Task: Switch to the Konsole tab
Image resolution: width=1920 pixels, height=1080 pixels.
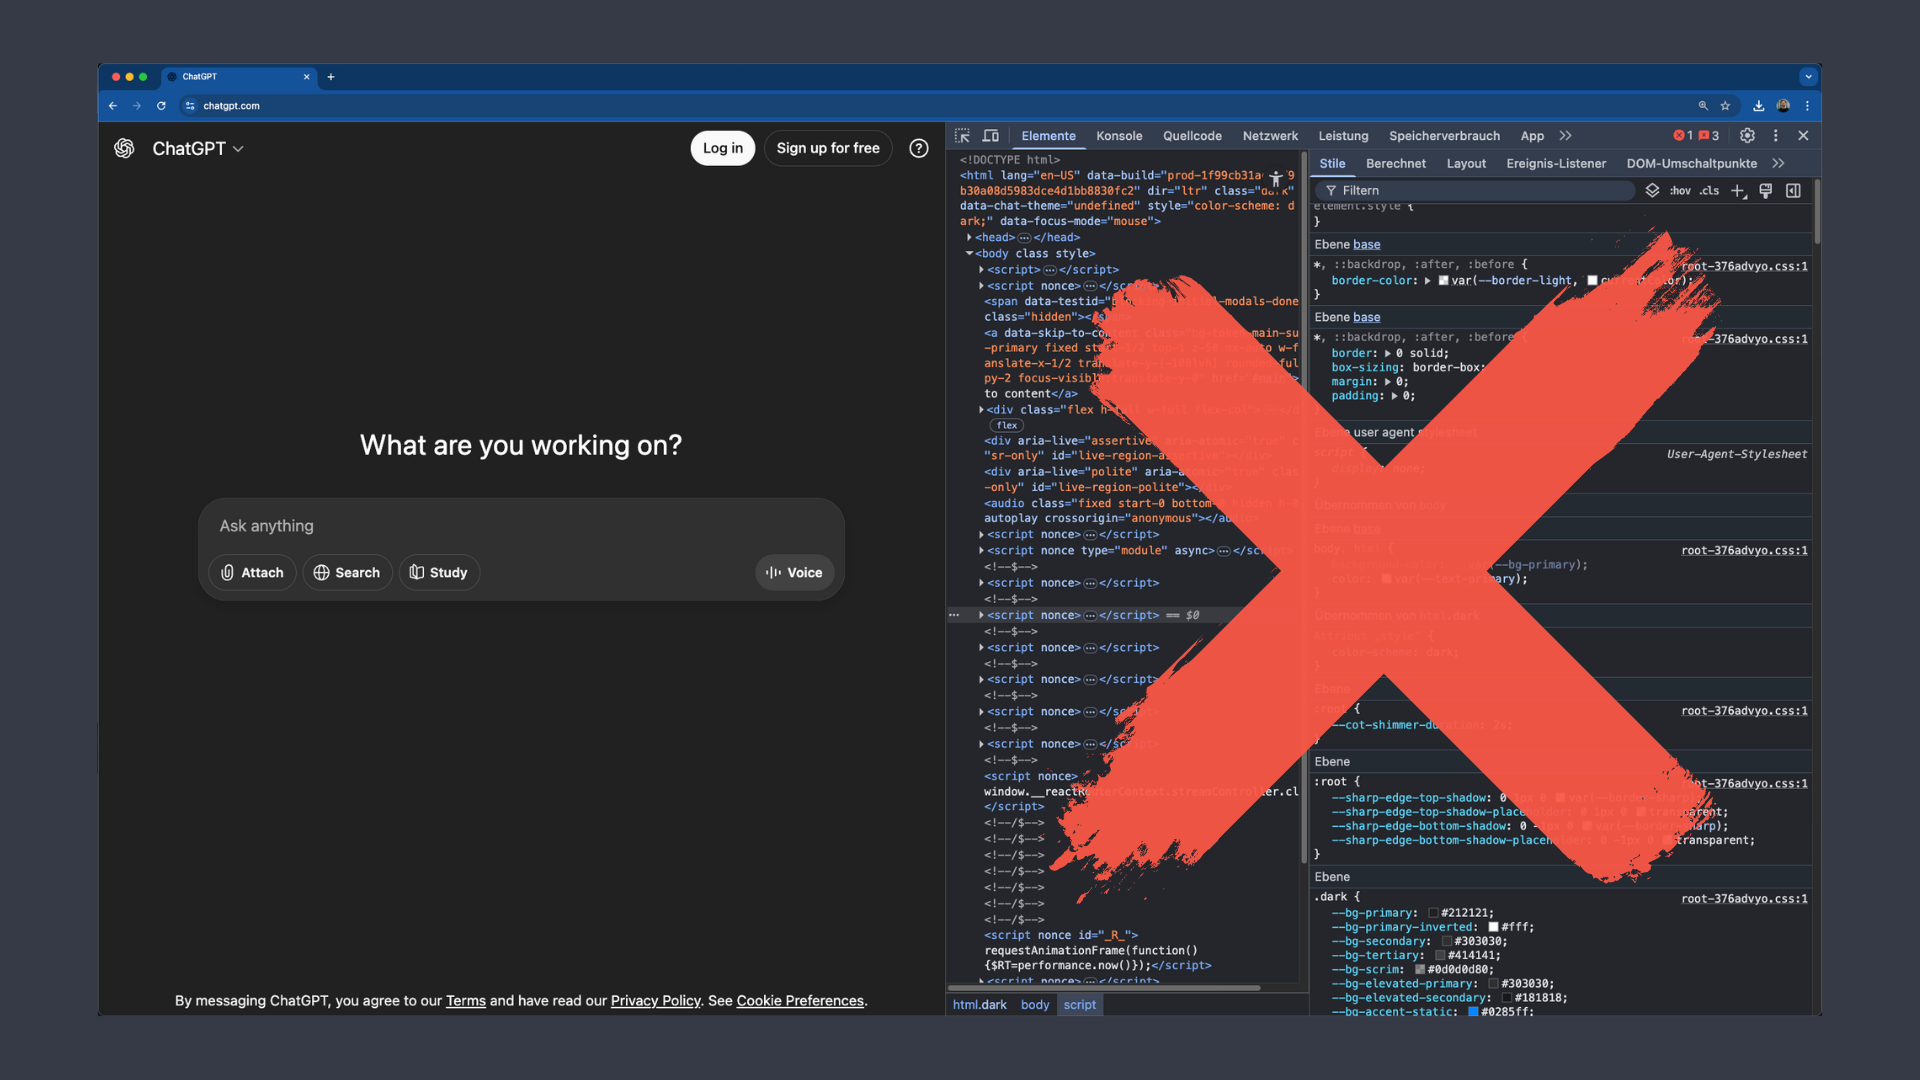Action: 1119,135
